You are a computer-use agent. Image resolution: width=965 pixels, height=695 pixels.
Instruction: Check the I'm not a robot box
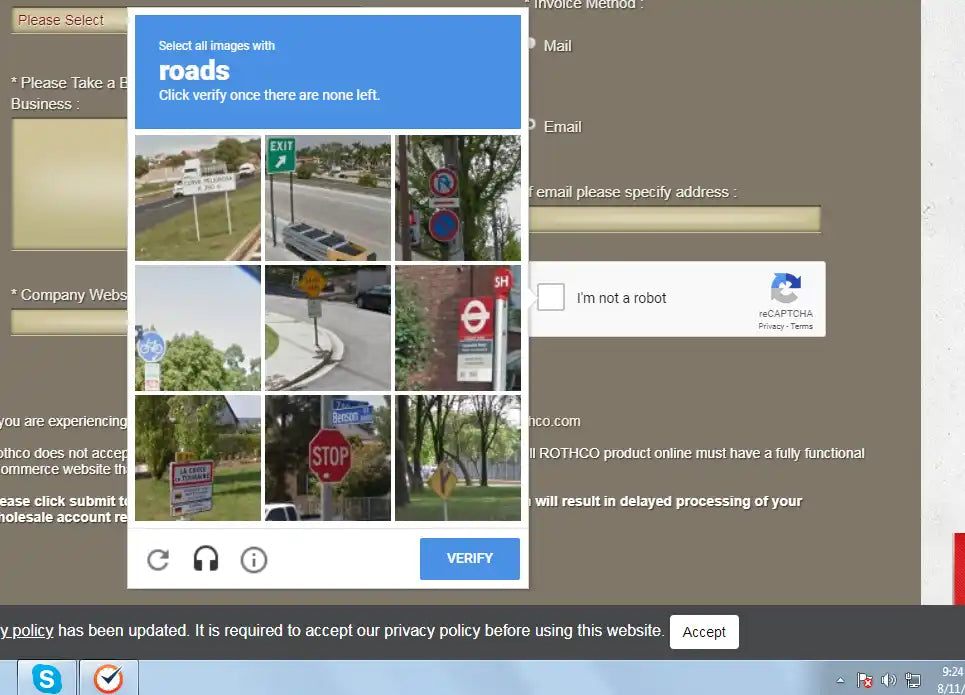[x=551, y=298]
